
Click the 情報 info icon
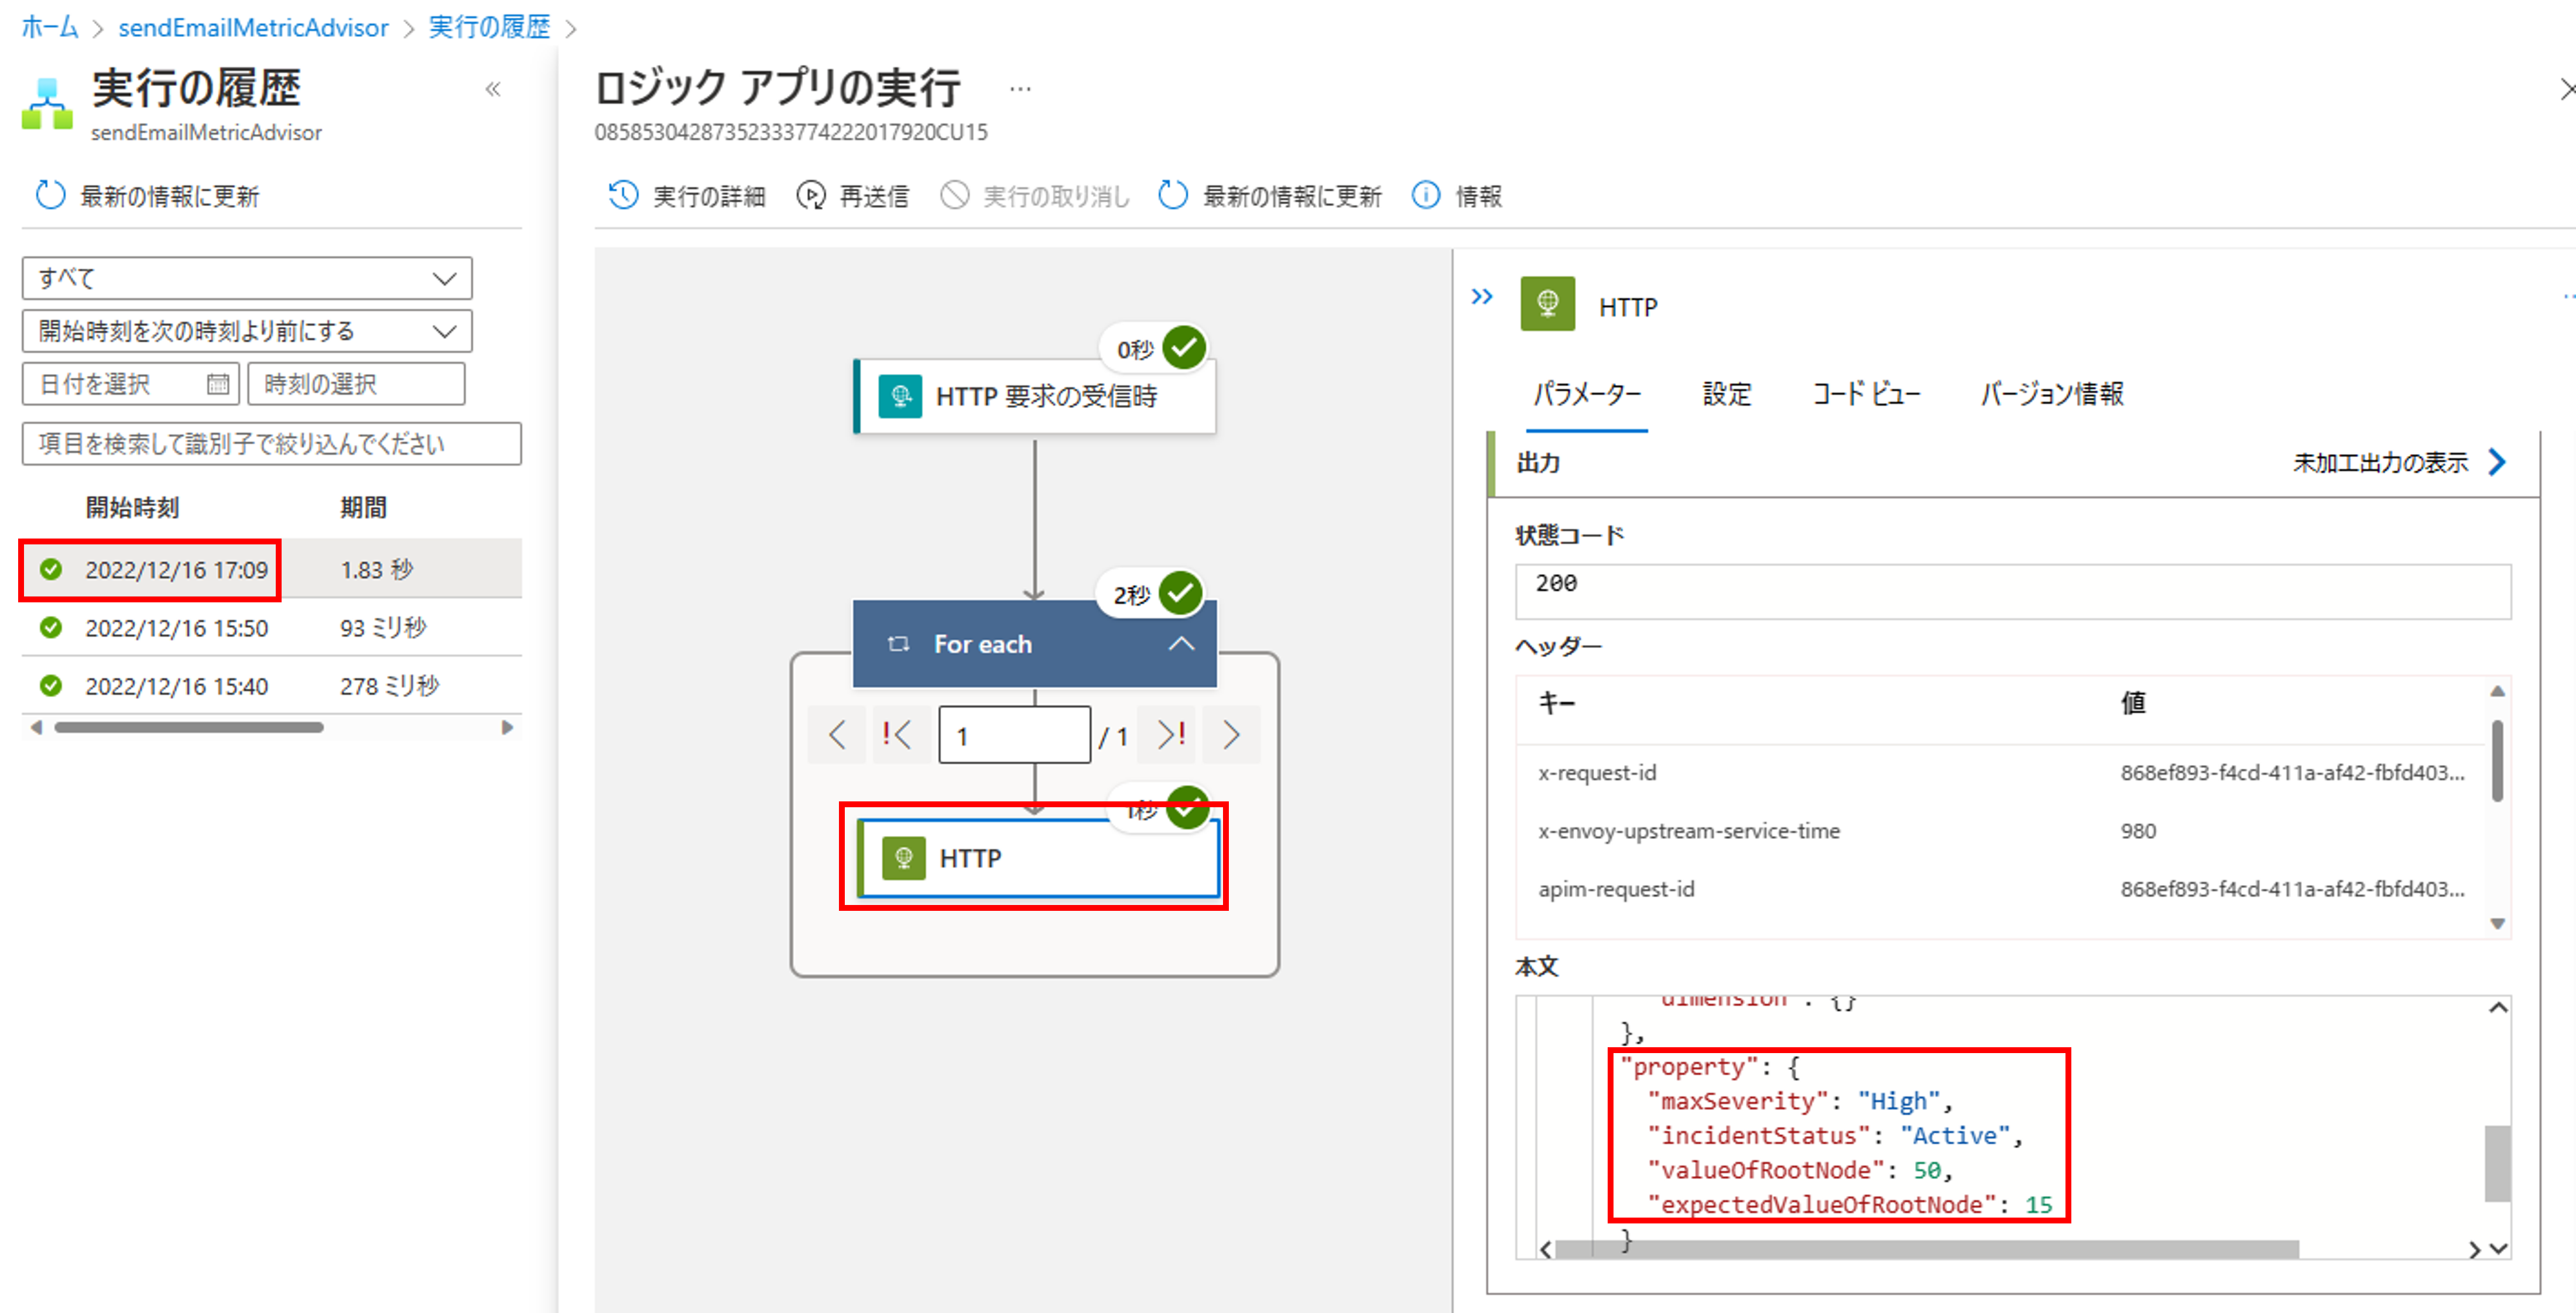click(x=1425, y=195)
